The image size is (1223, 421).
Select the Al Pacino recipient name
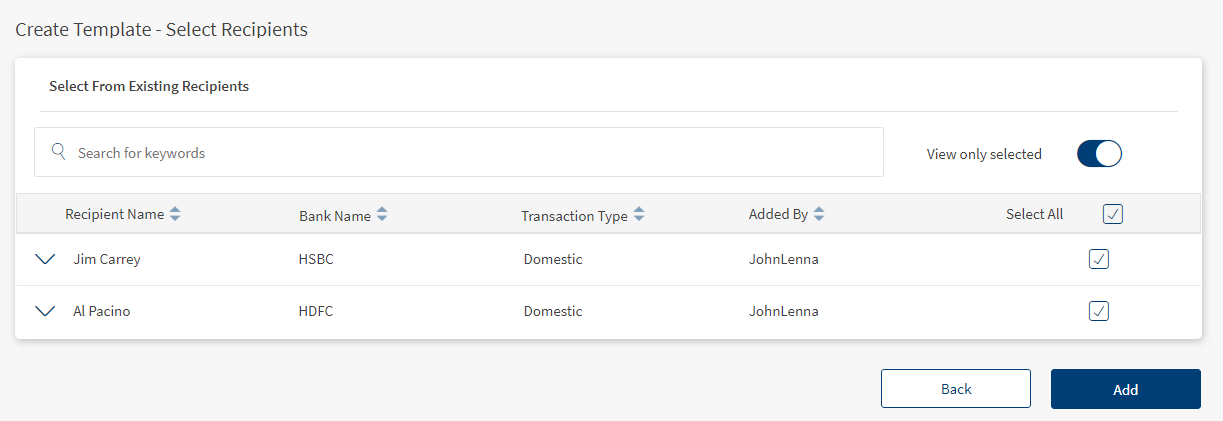pos(102,311)
